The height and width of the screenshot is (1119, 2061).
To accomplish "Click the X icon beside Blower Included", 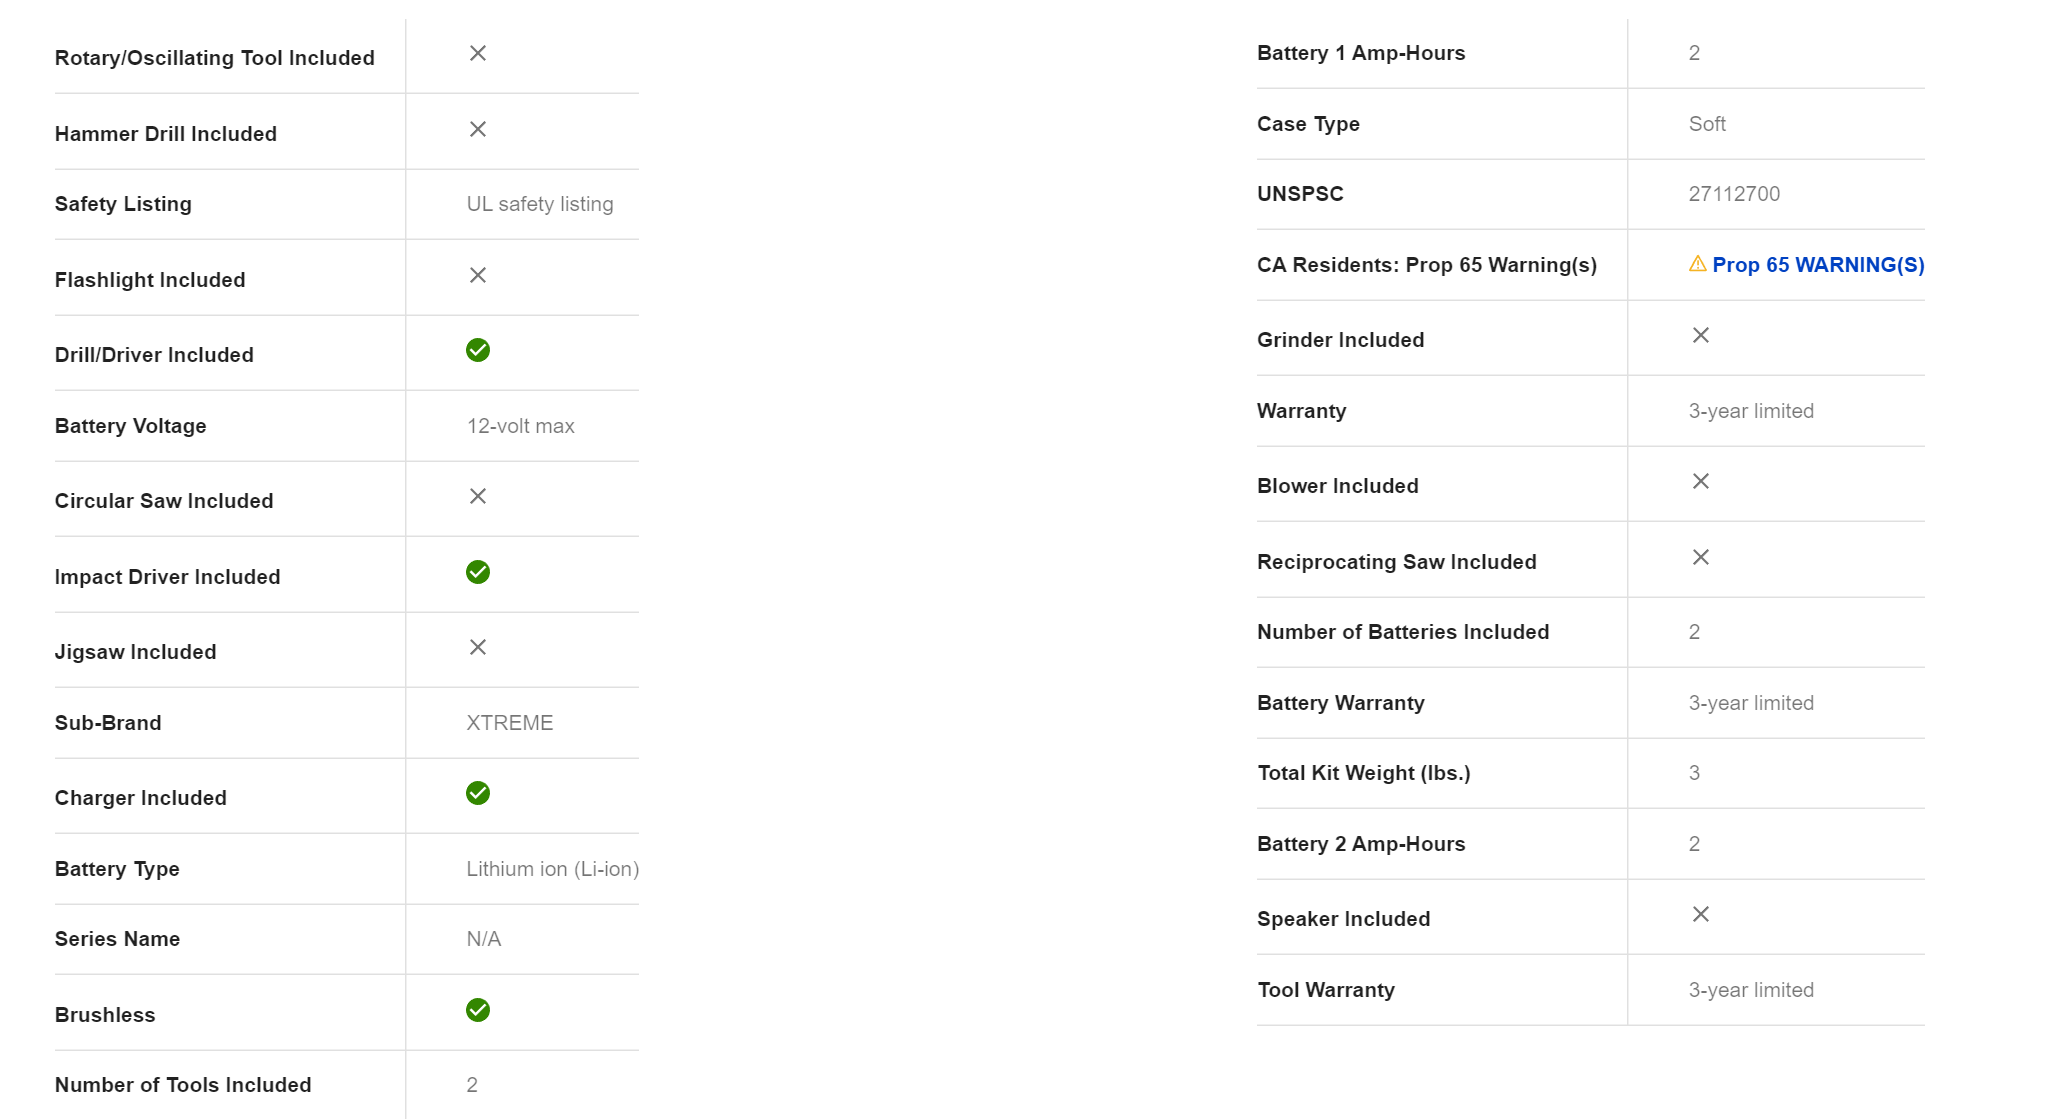I will 1700,481.
